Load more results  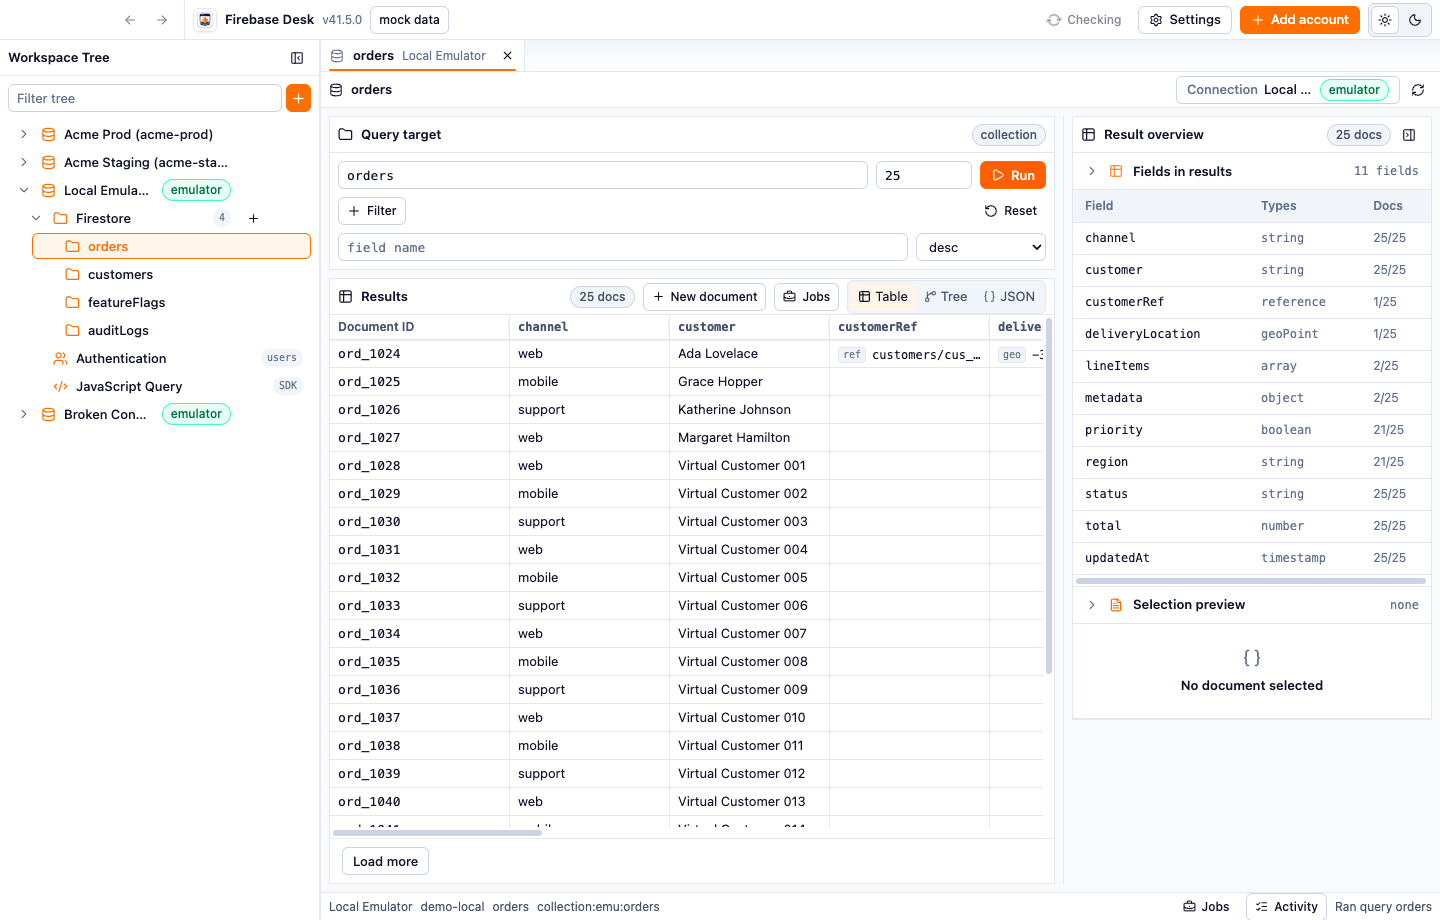coord(385,862)
